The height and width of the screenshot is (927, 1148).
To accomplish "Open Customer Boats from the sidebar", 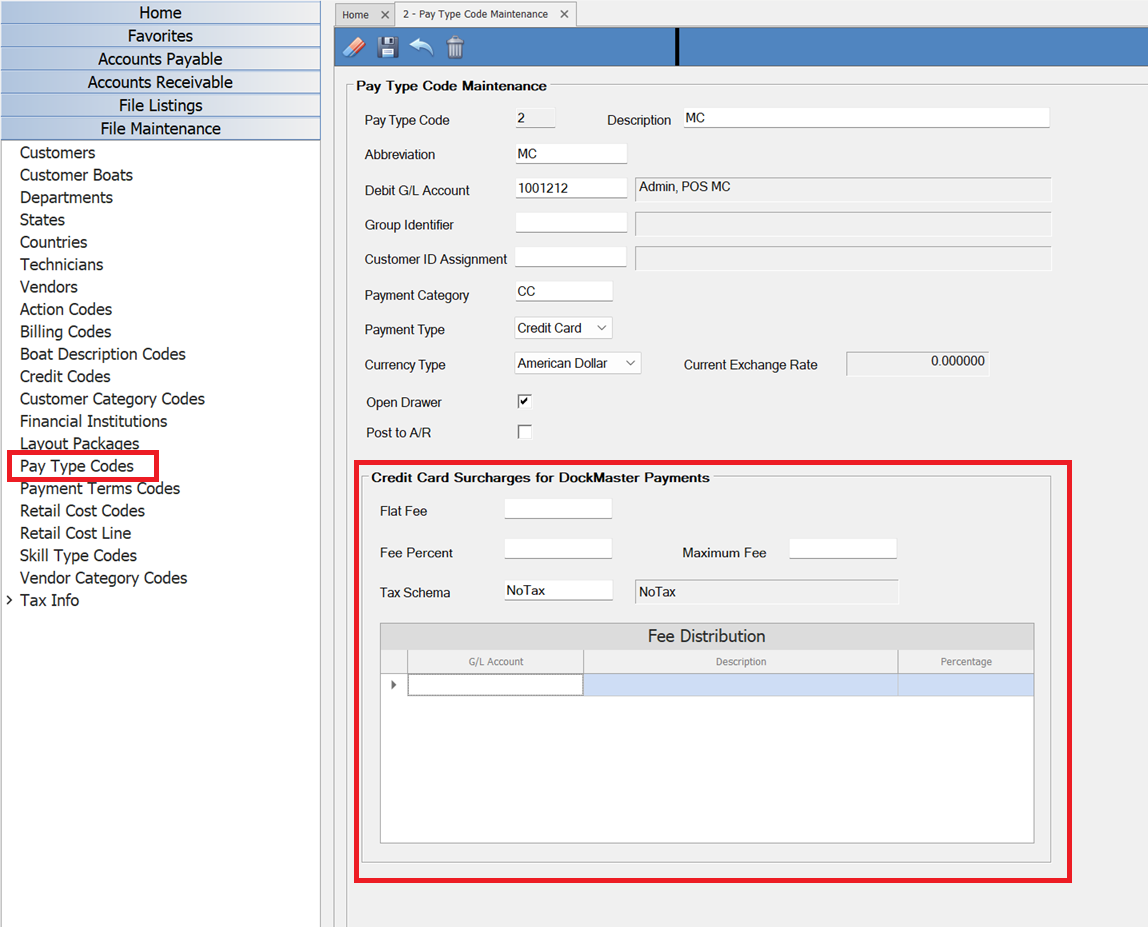I will (x=76, y=175).
